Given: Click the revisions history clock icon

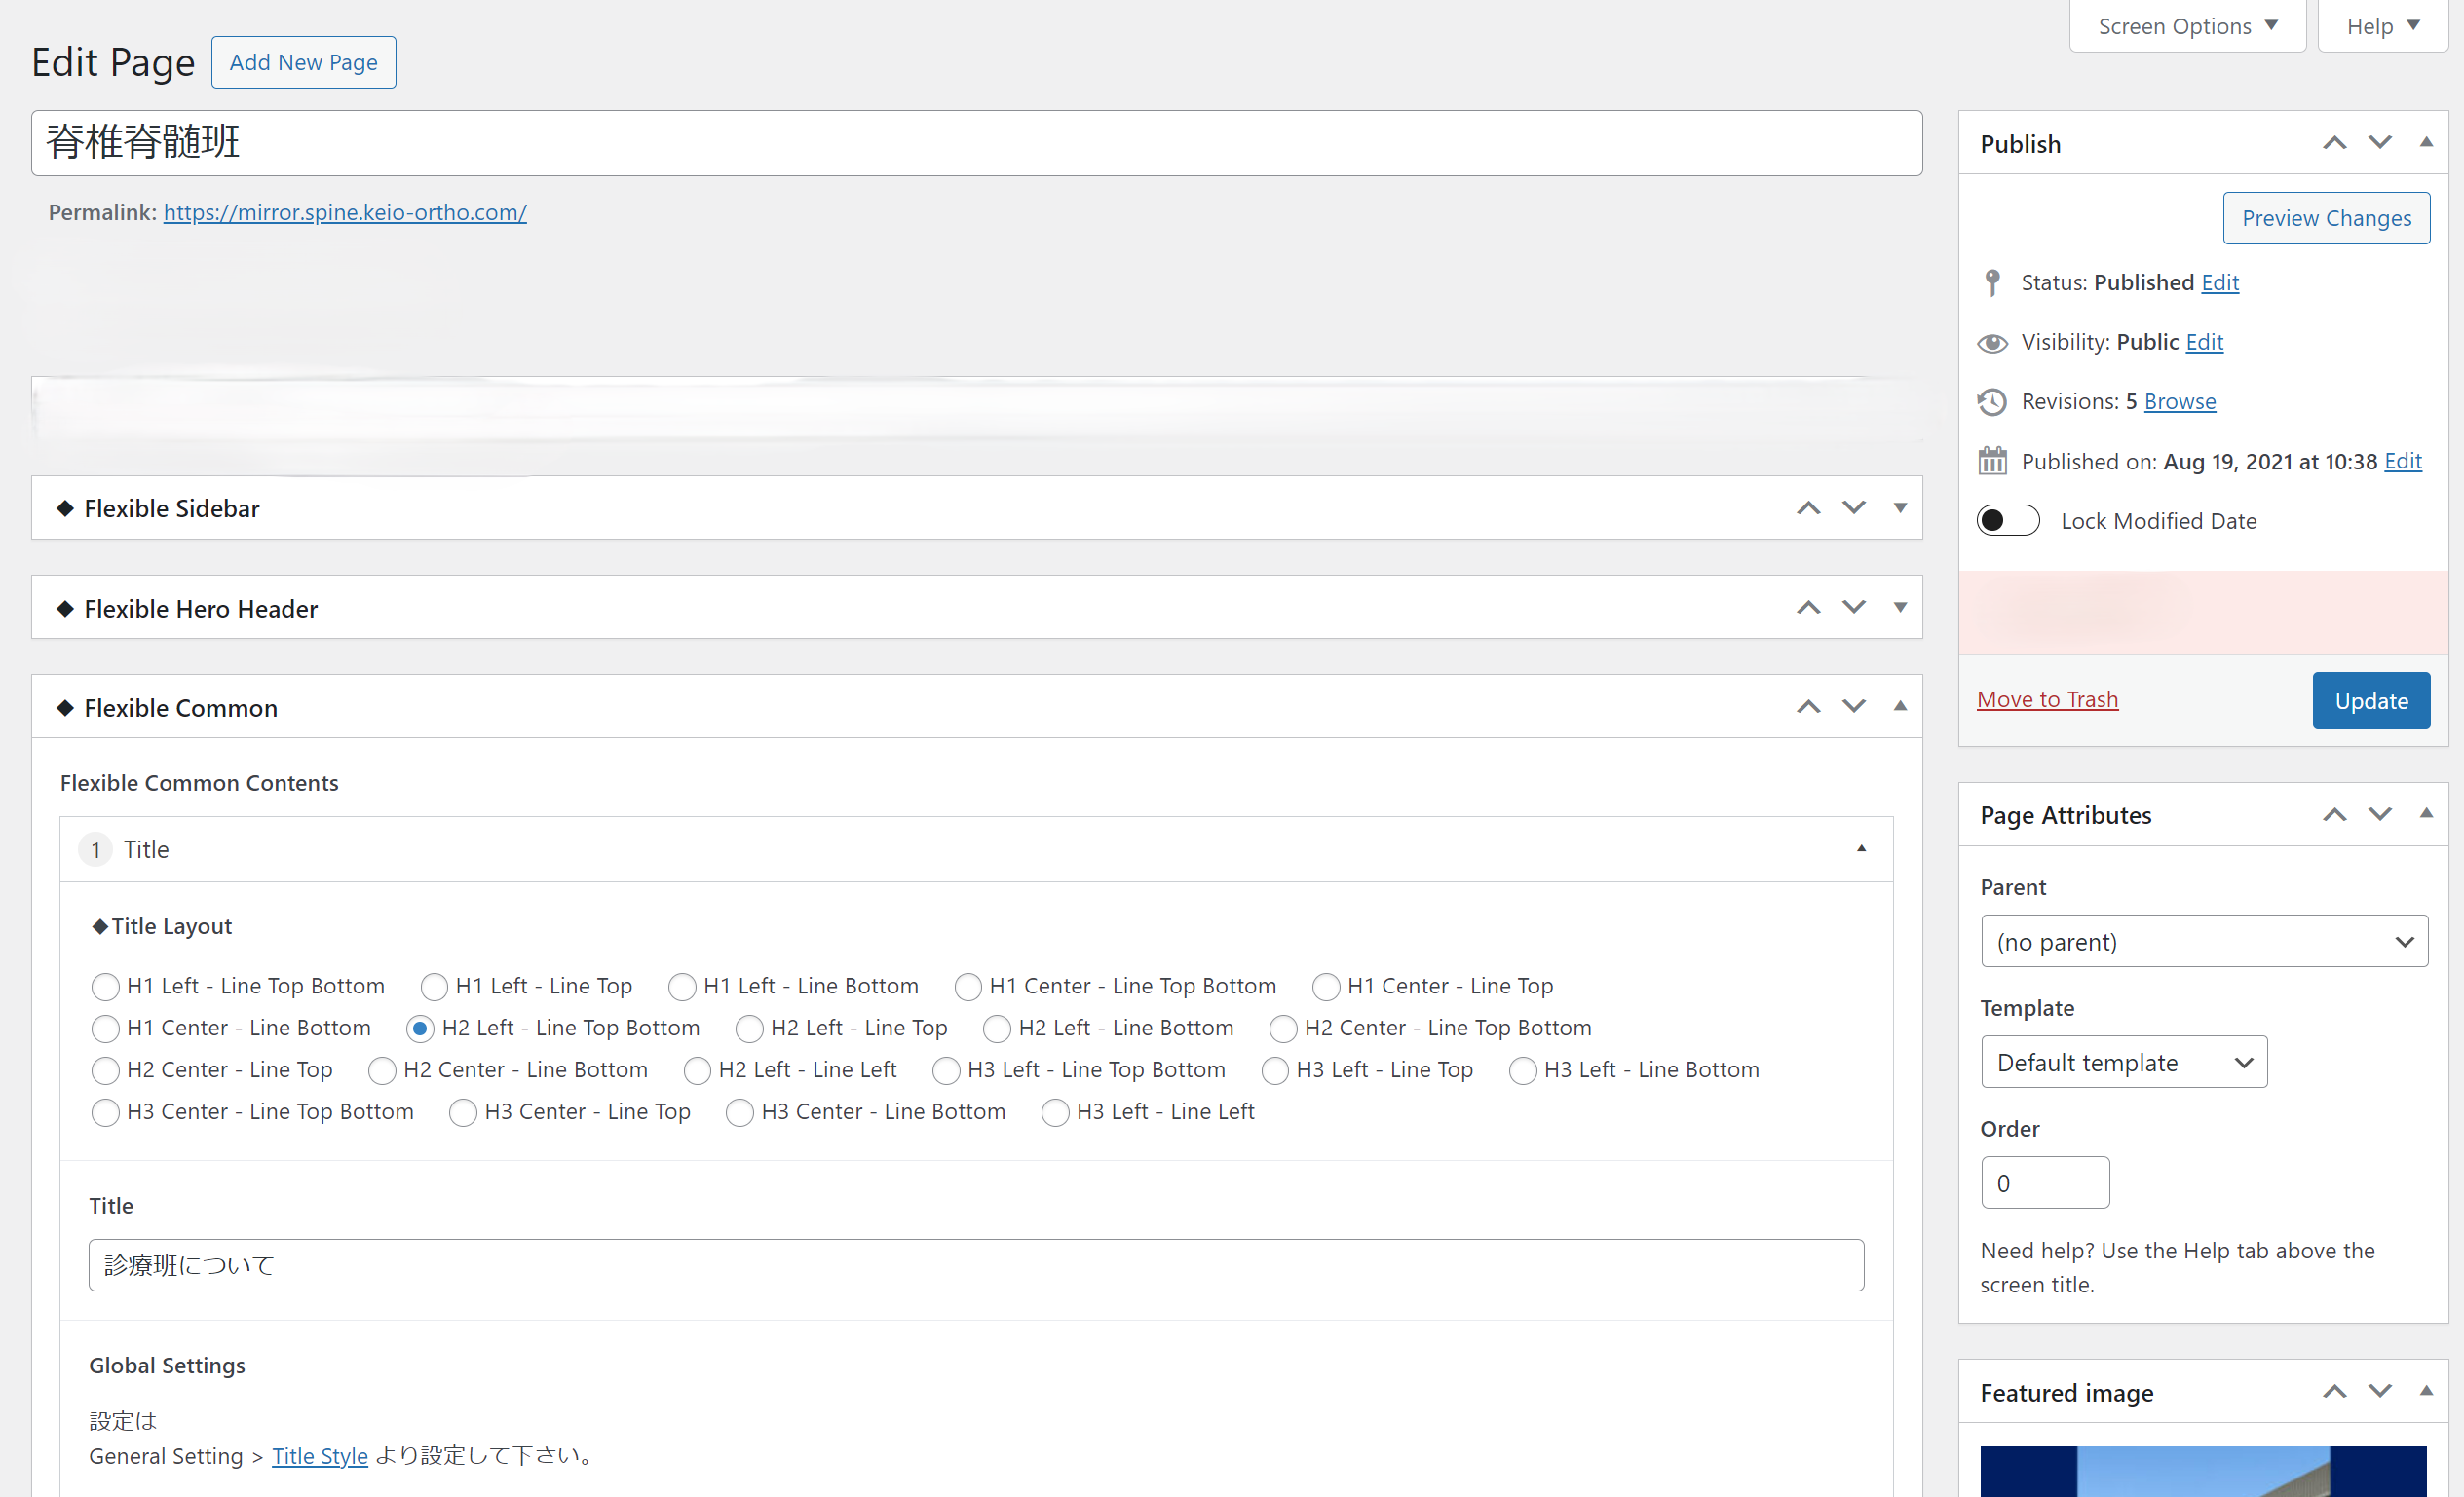Looking at the screenshot, I should point(1992,402).
